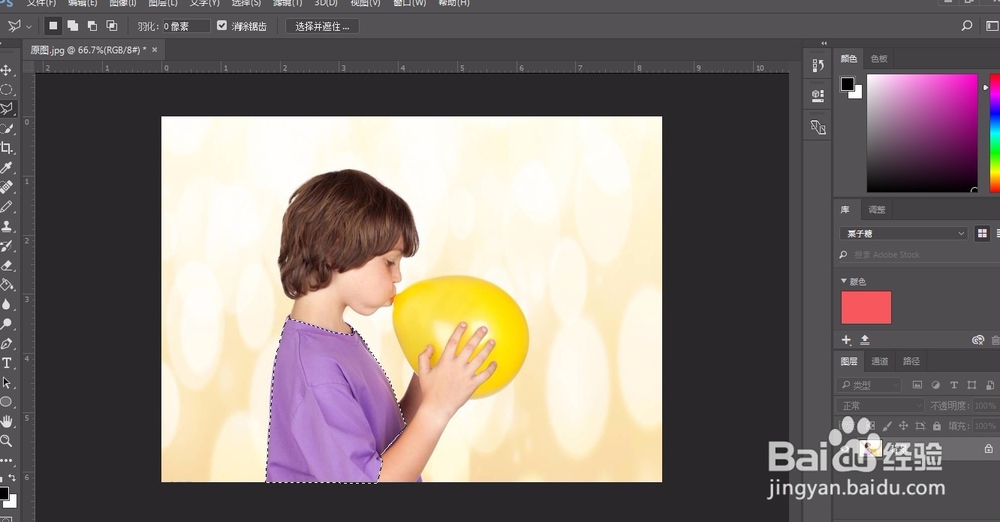Viewport: 1000px width, 522px height.
Task: Toggle type layer filter in Layers panel
Action: 953,385
